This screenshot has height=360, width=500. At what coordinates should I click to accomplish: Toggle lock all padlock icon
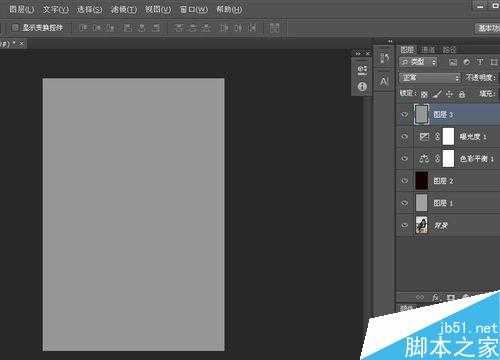pos(462,95)
